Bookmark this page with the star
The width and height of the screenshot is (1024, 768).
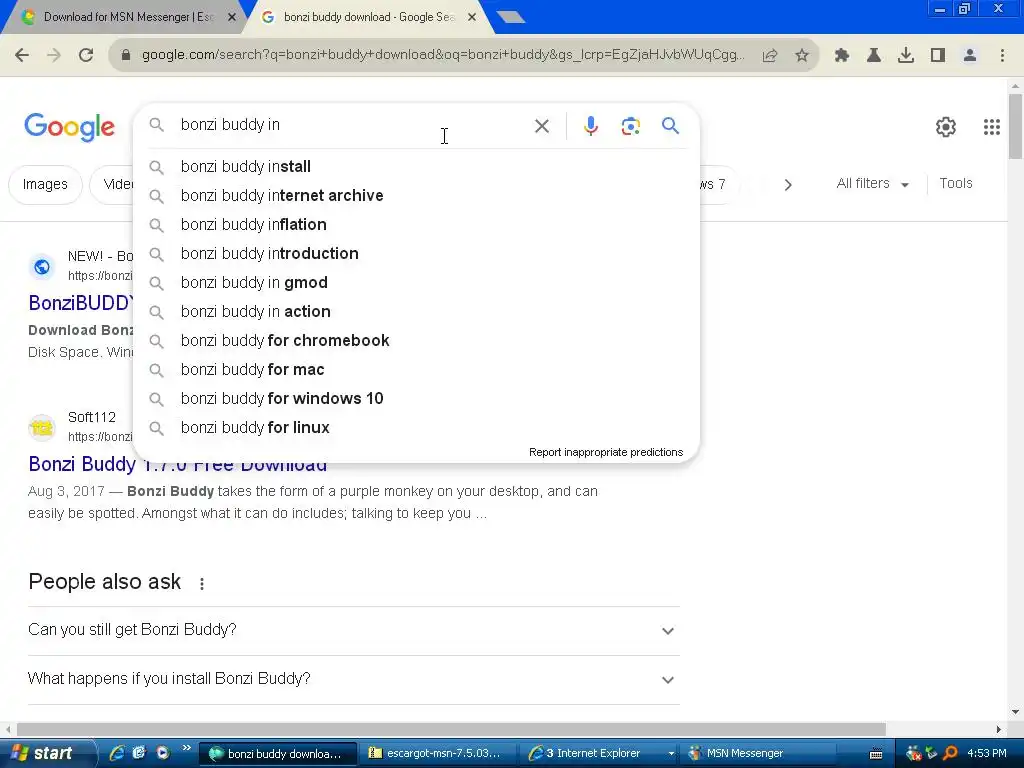802,56
